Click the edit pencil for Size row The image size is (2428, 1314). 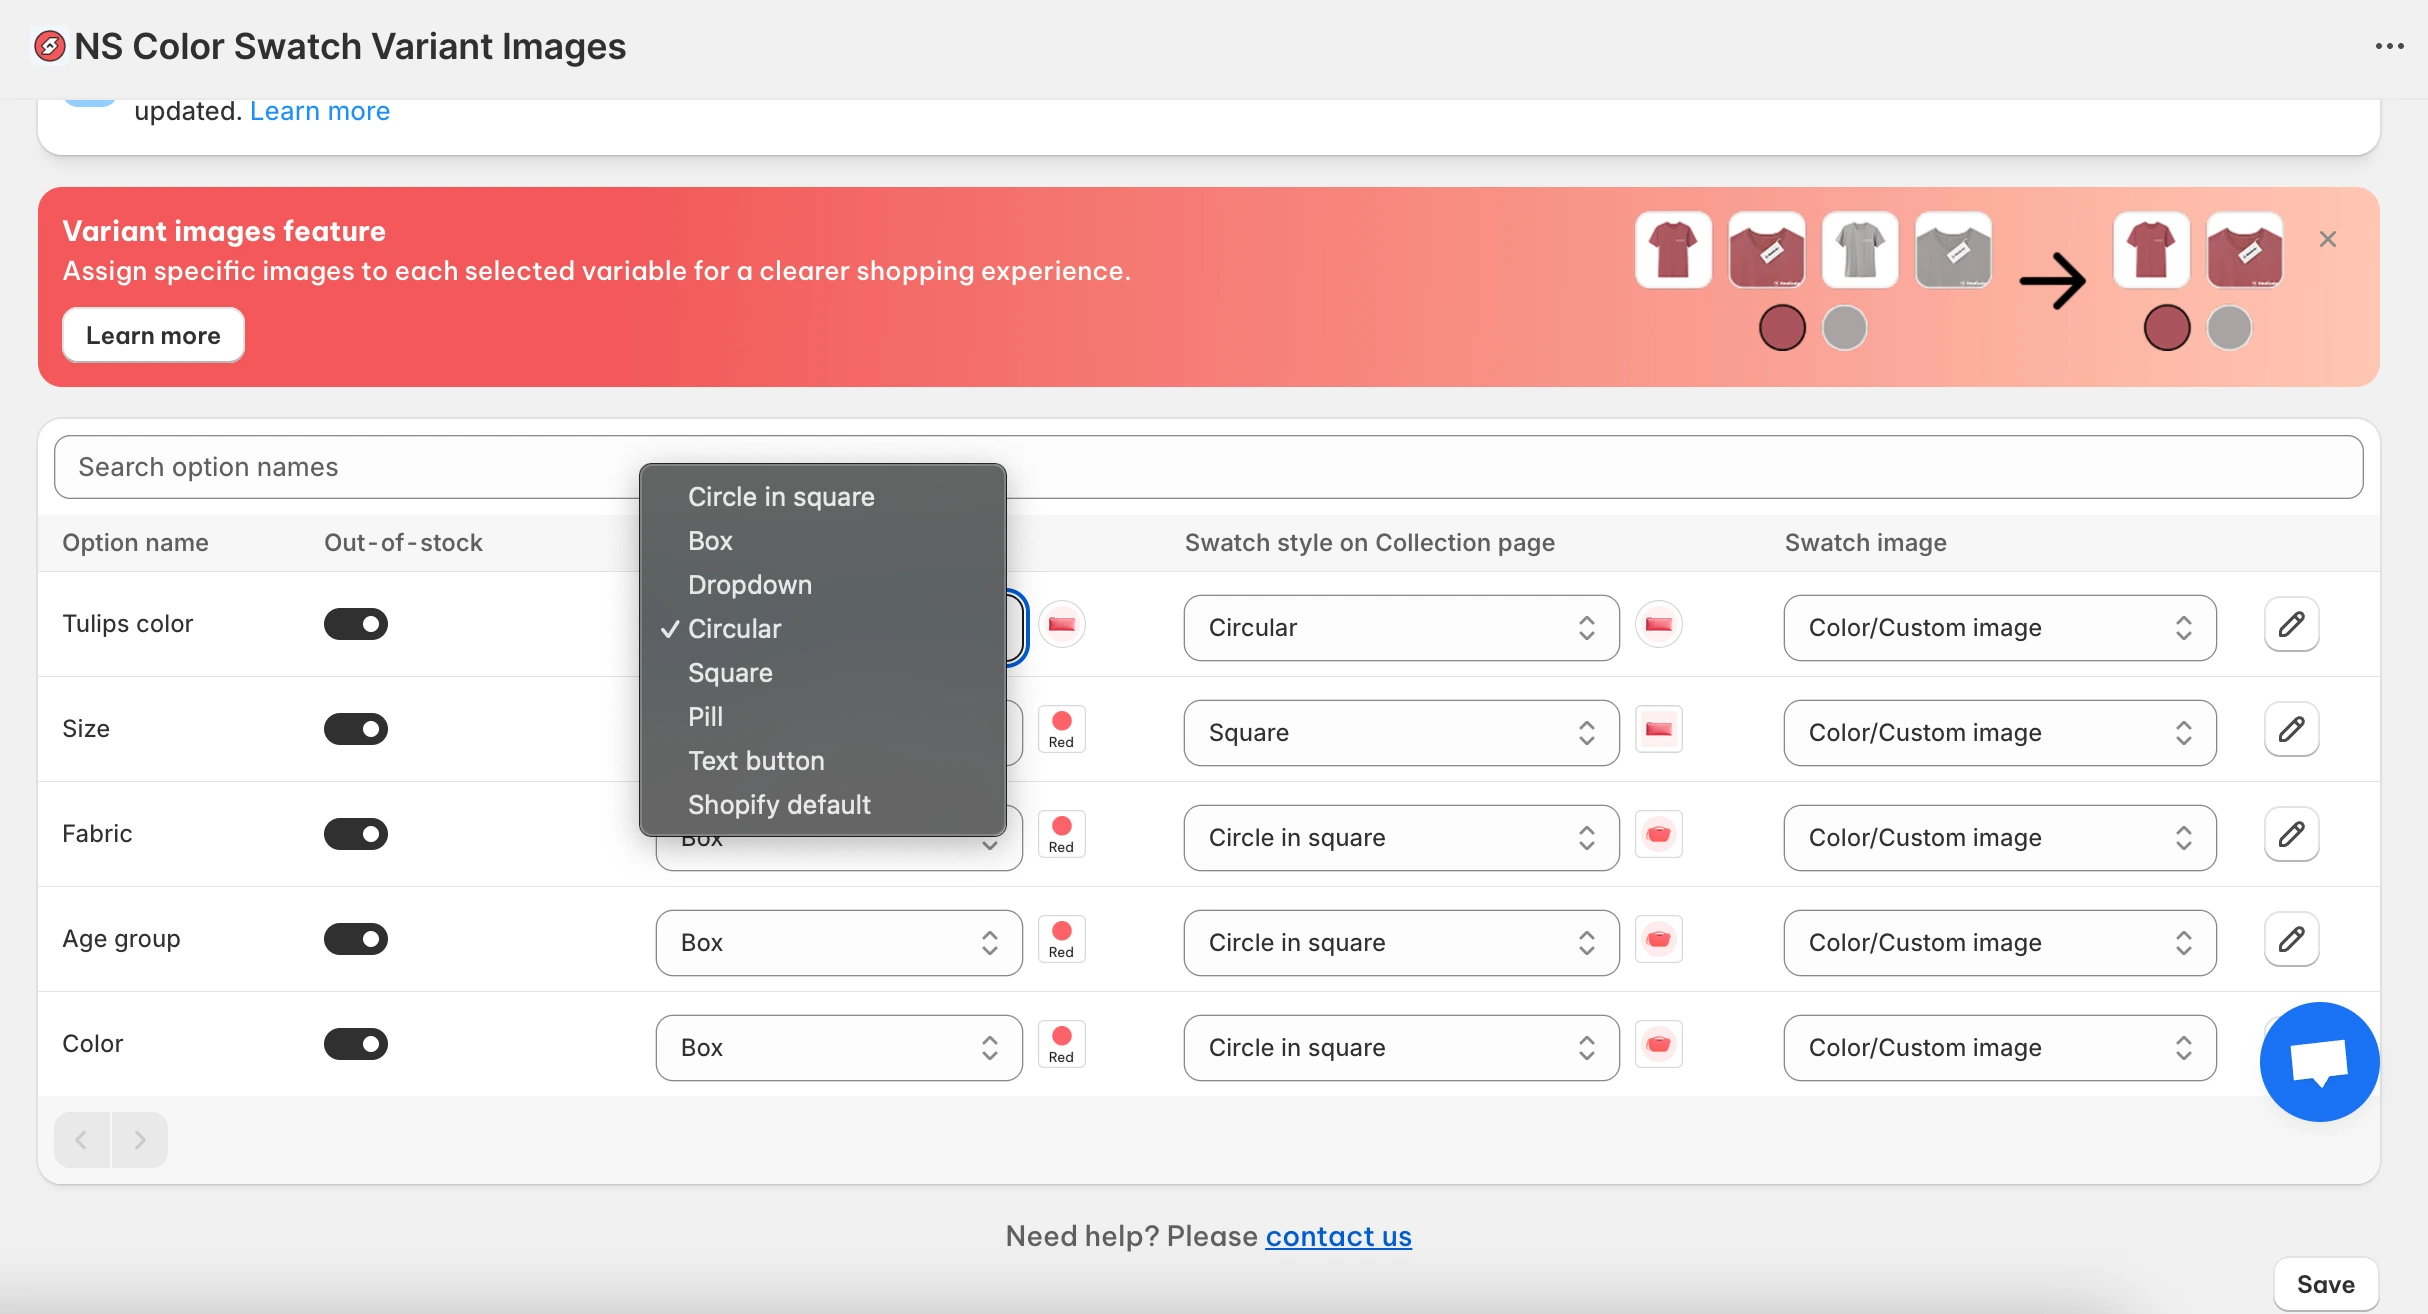coord(2291,730)
